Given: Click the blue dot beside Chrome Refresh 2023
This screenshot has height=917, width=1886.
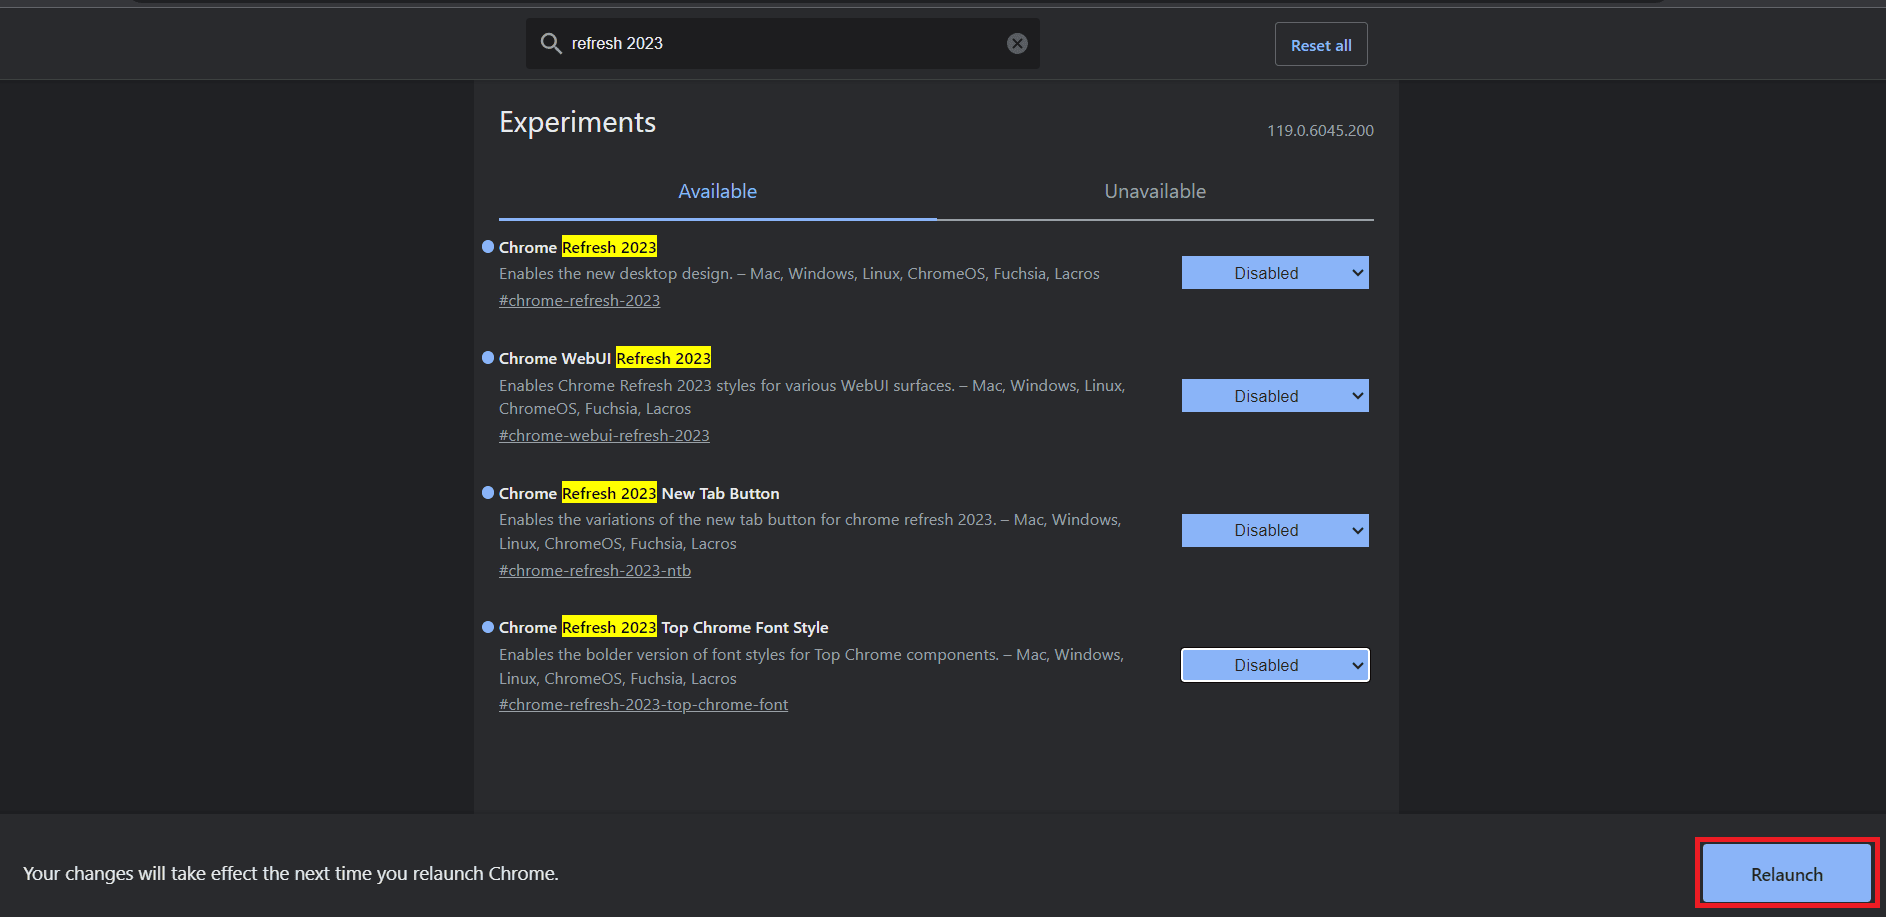Looking at the screenshot, I should 488,246.
